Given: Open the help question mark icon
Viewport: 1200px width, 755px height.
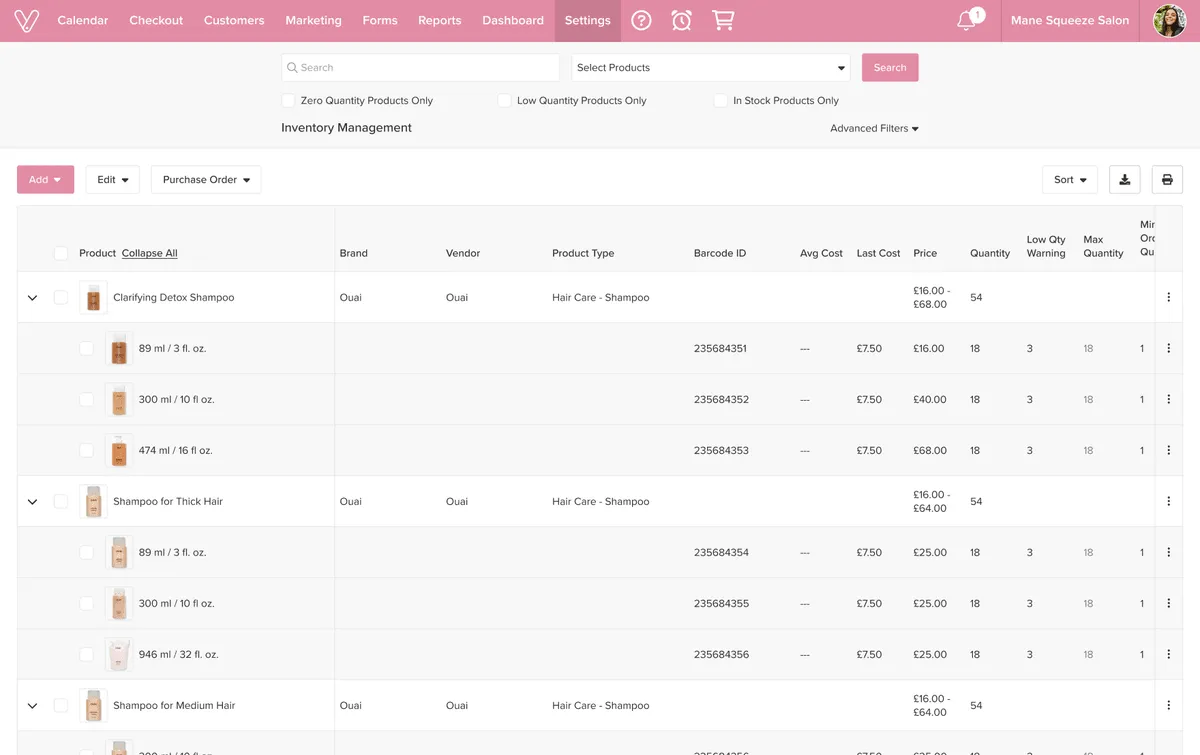Looking at the screenshot, I should pos(641,21).
